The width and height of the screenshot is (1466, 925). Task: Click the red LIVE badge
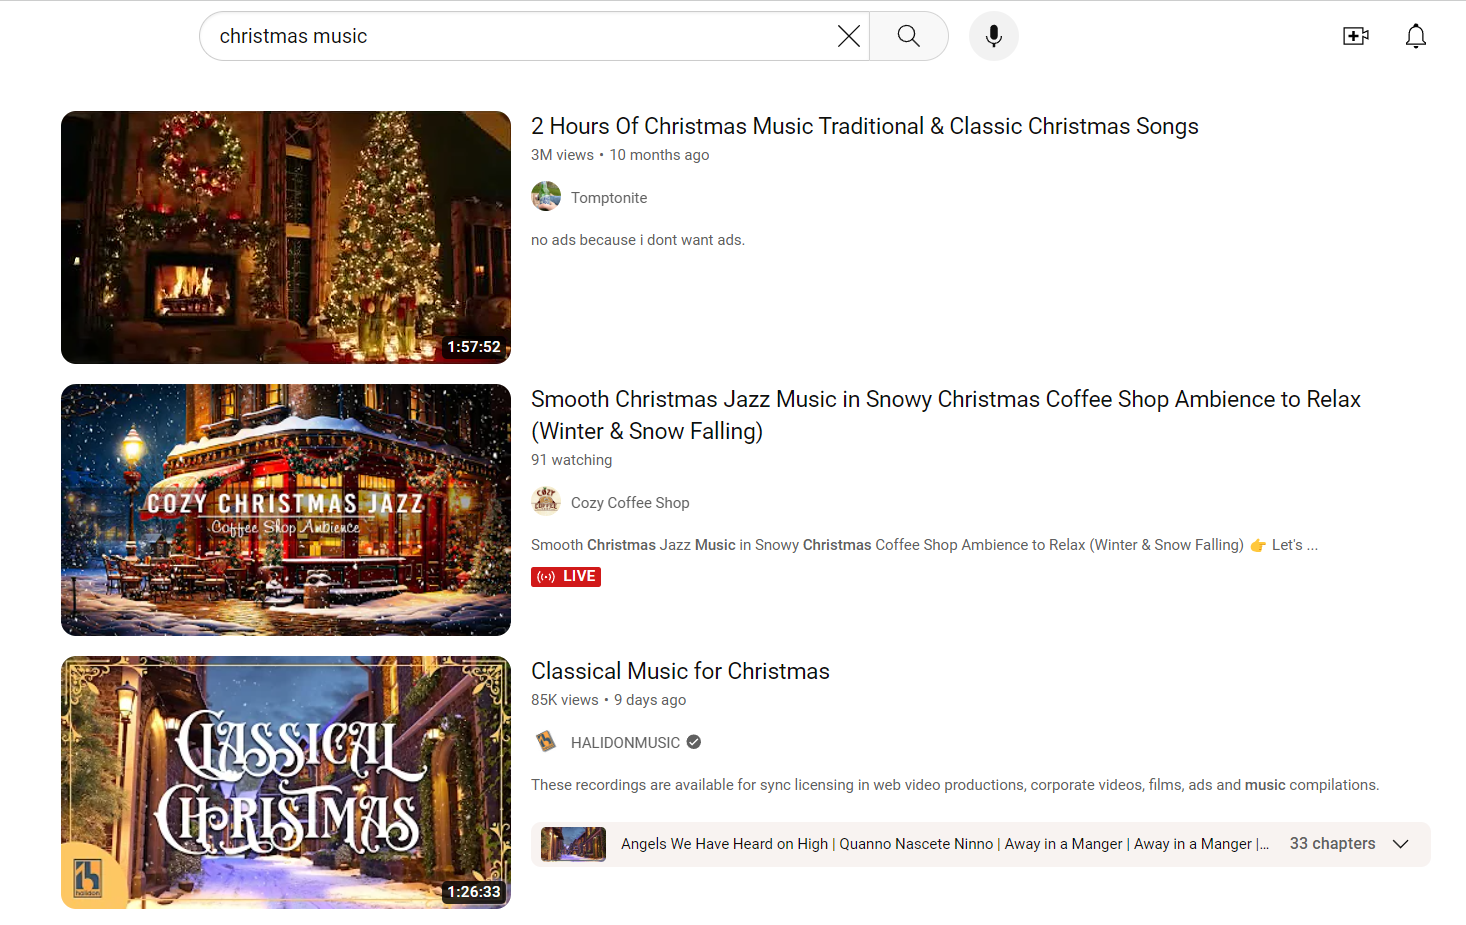pos(566,577)
